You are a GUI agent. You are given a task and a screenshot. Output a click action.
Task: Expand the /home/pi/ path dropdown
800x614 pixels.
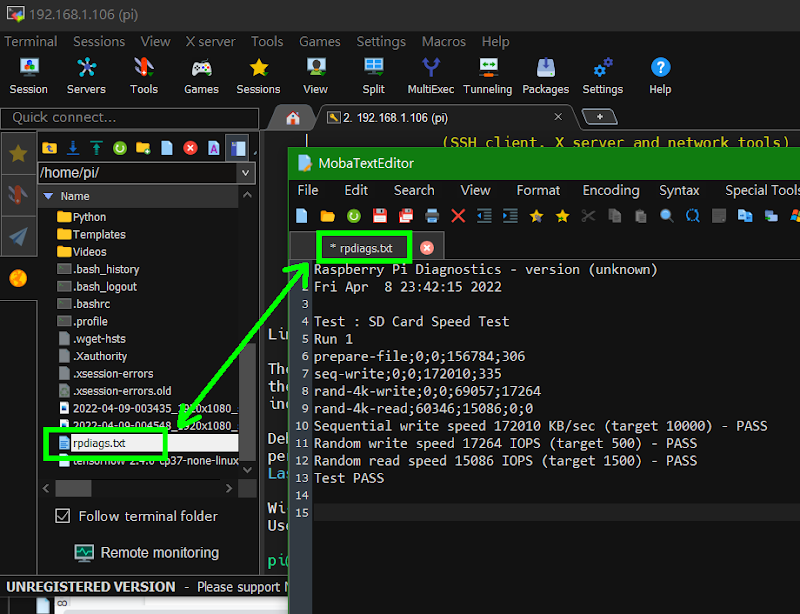[x=246, y=173]
